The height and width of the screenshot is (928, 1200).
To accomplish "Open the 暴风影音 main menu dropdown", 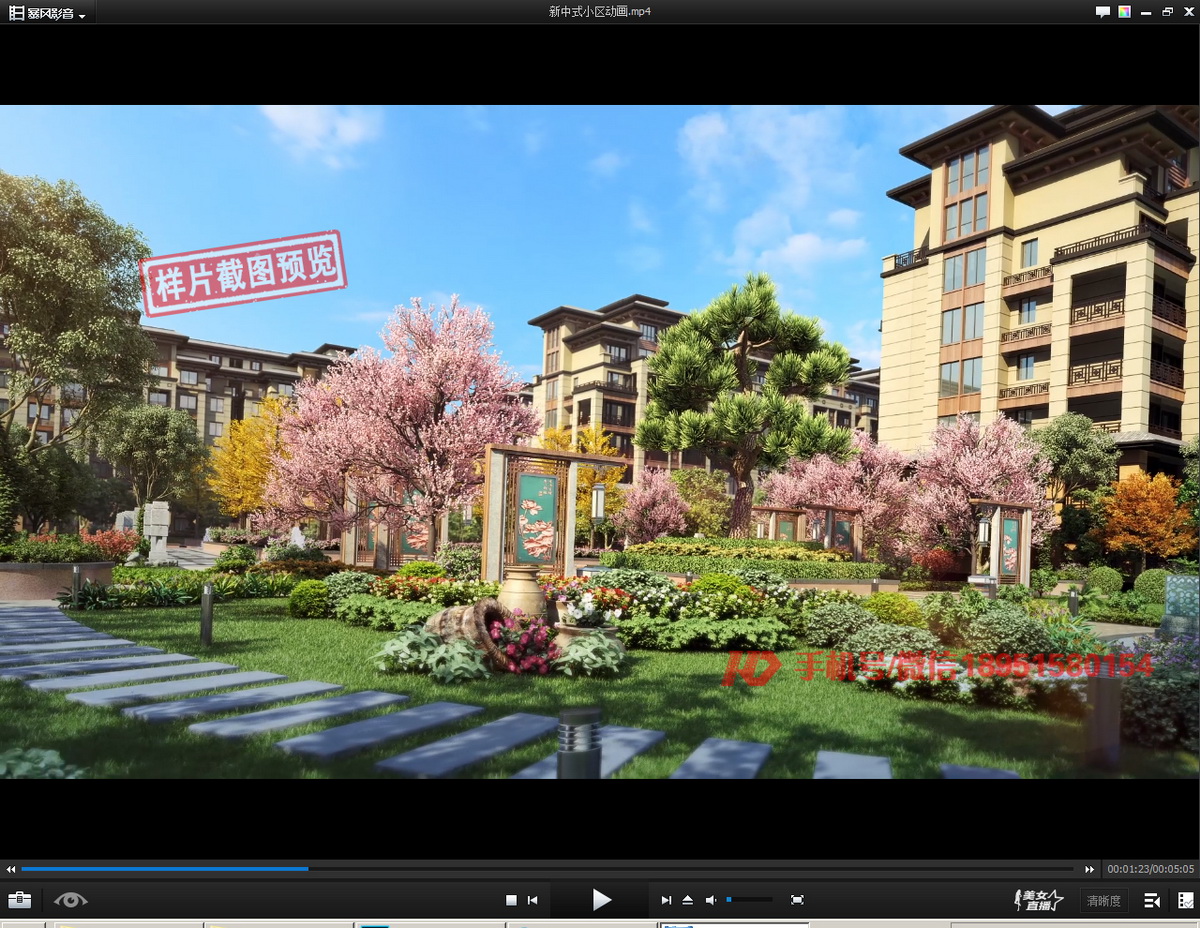I will coord(47,13).
